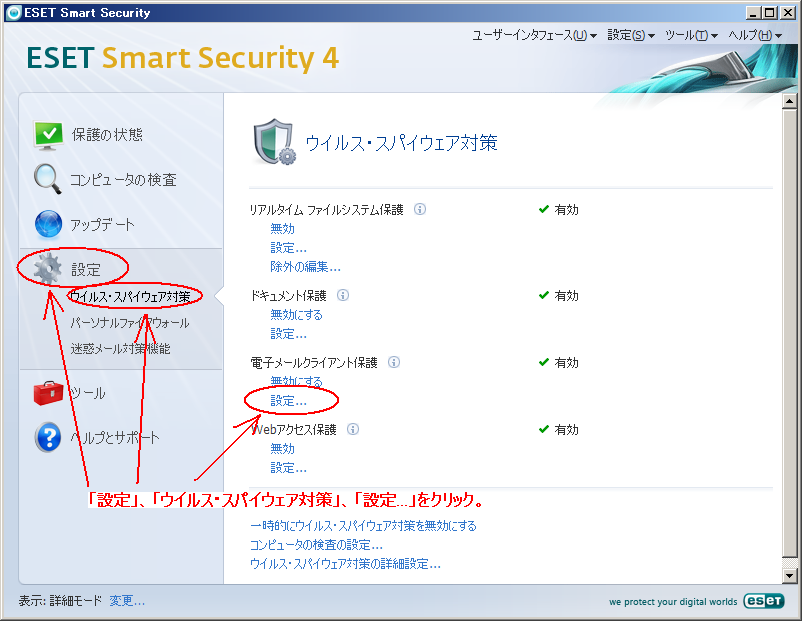Click the scrollbar down arrow on right
The width and height of the screenshot is (802, 621).
[789, 576]
